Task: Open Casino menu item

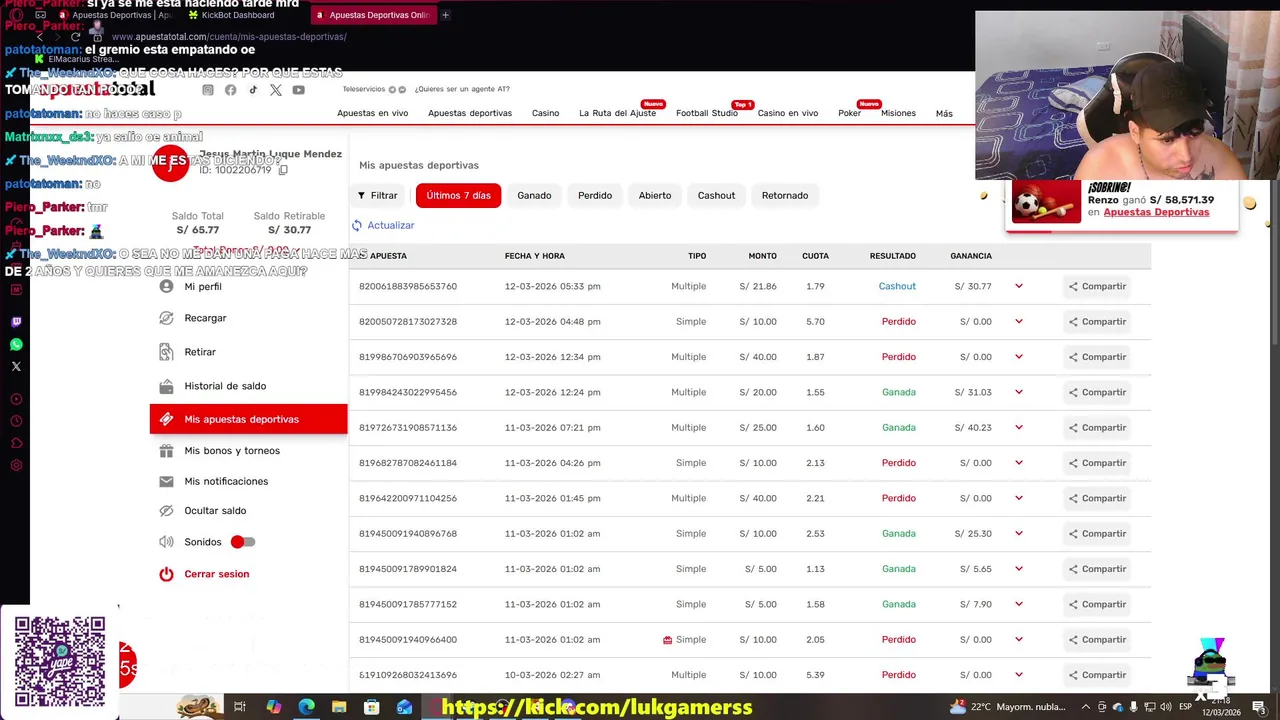Action: 545,113
